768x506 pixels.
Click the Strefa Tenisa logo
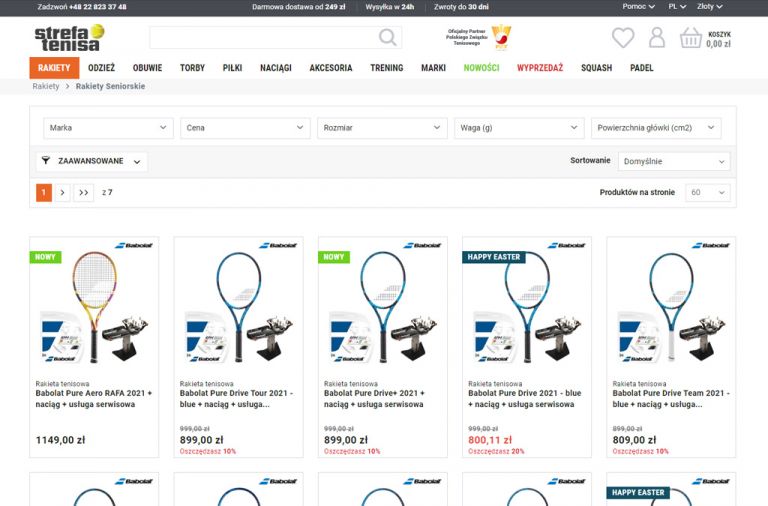68,38
